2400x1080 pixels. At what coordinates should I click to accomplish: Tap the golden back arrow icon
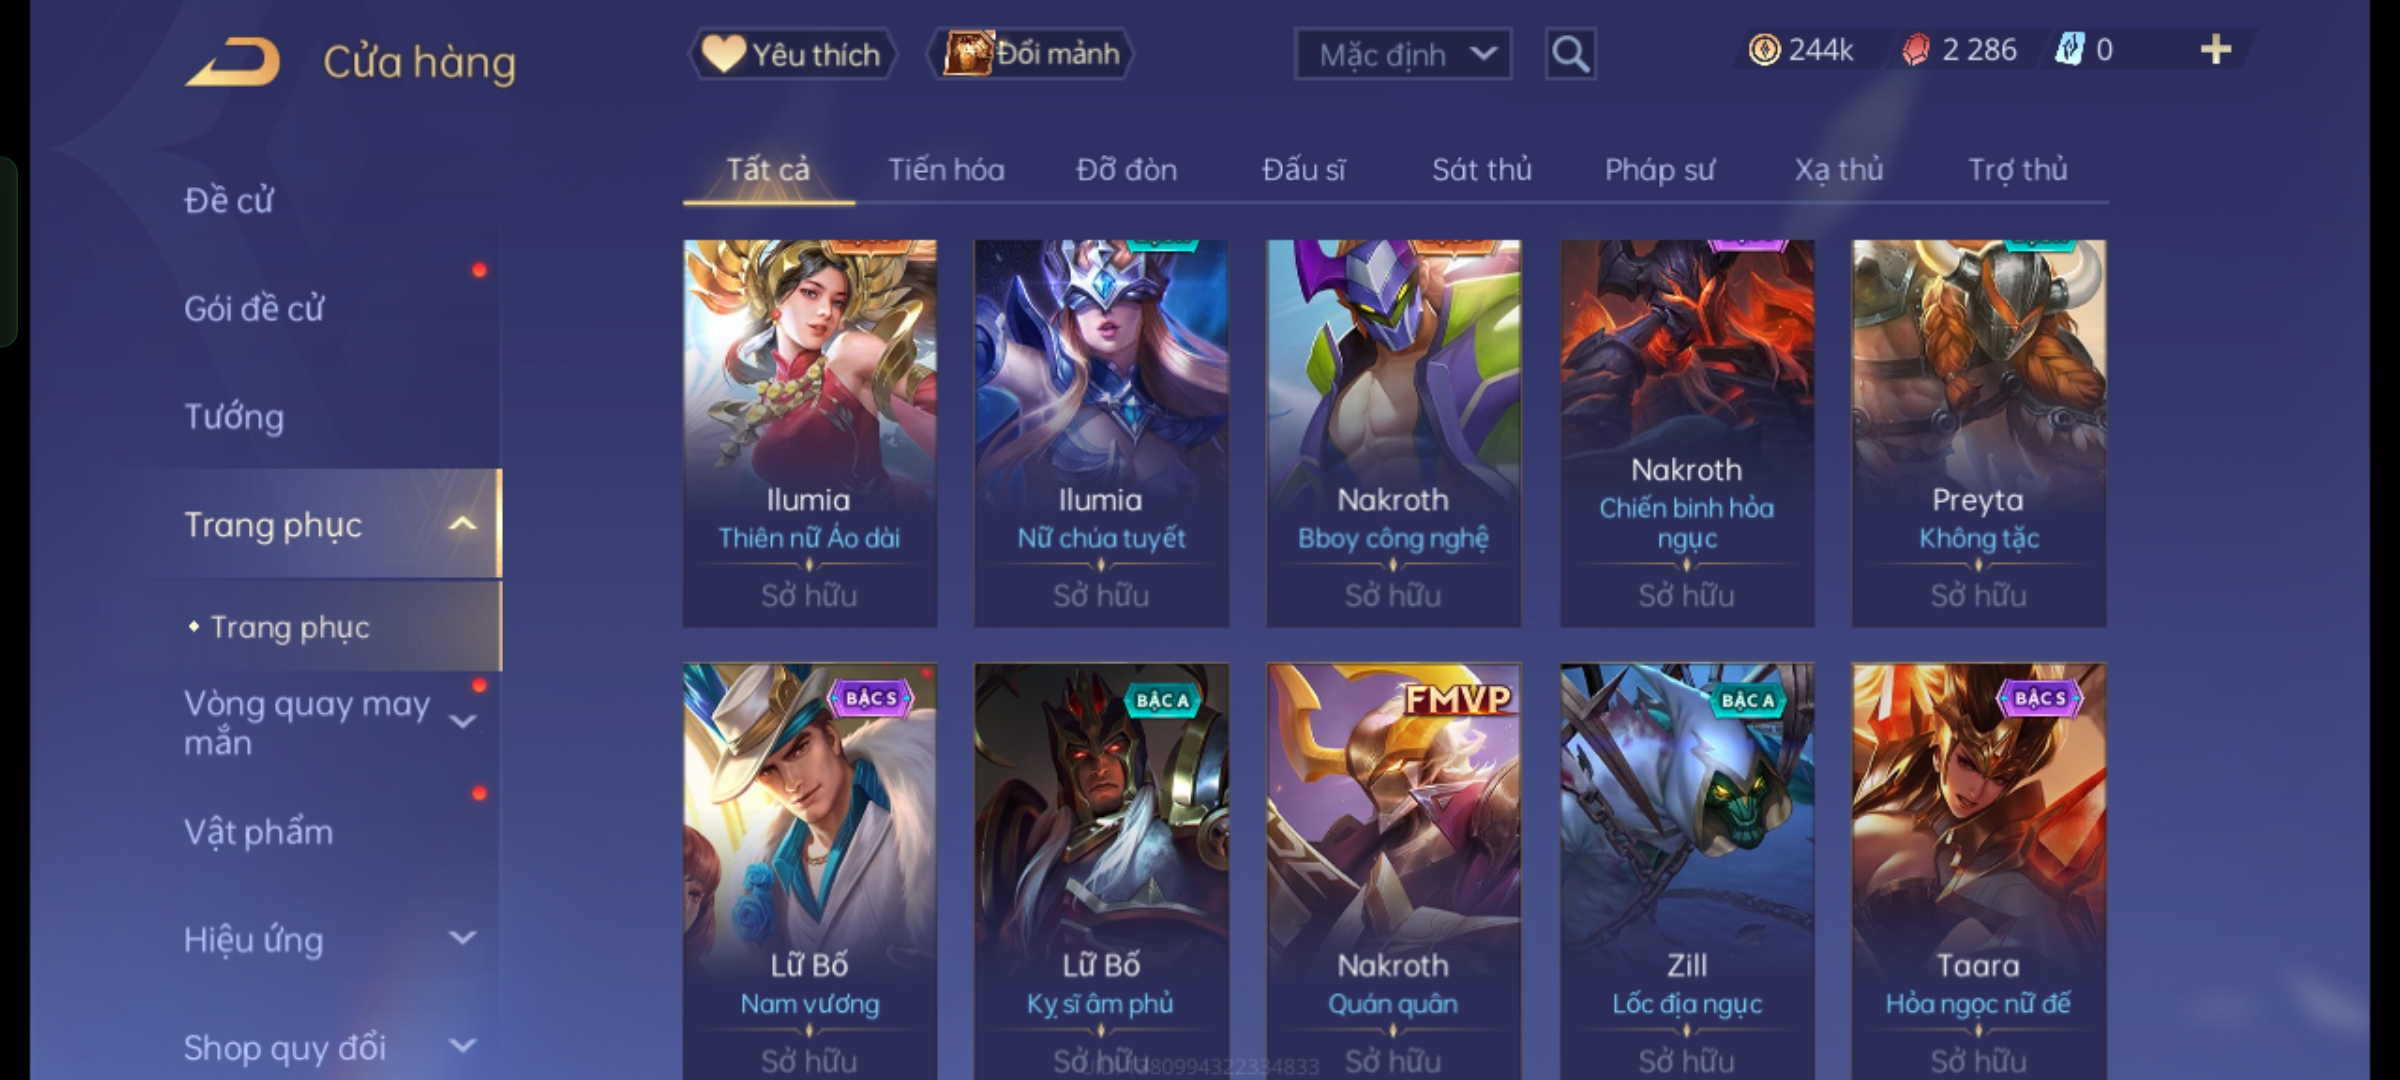point(232,62)
